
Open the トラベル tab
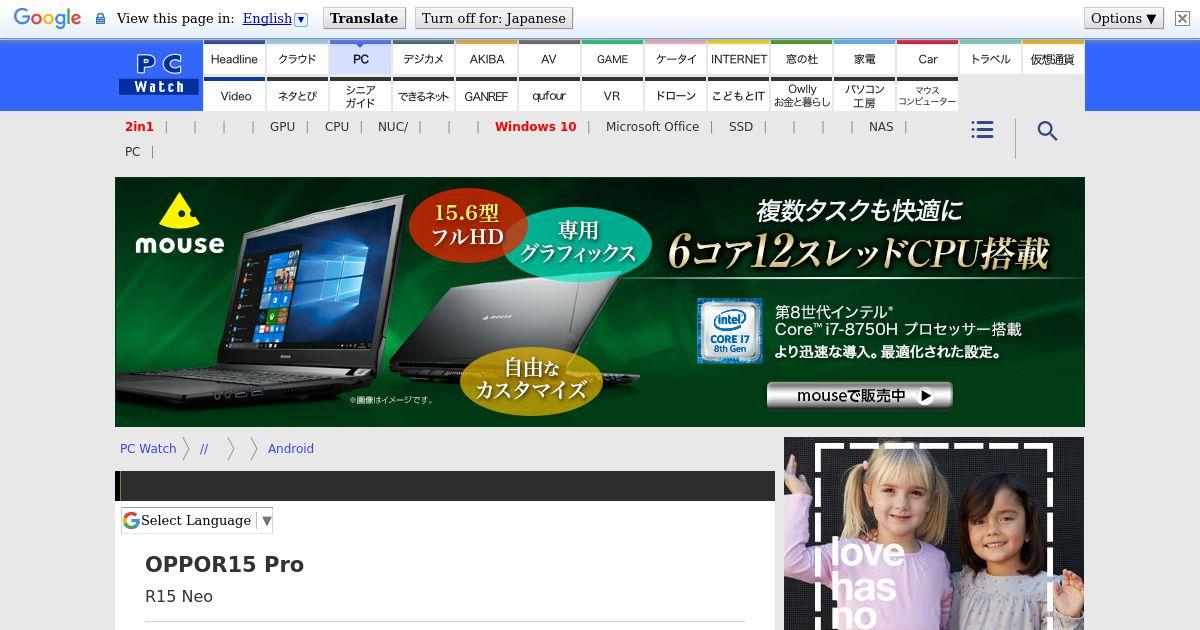point(990,58)
